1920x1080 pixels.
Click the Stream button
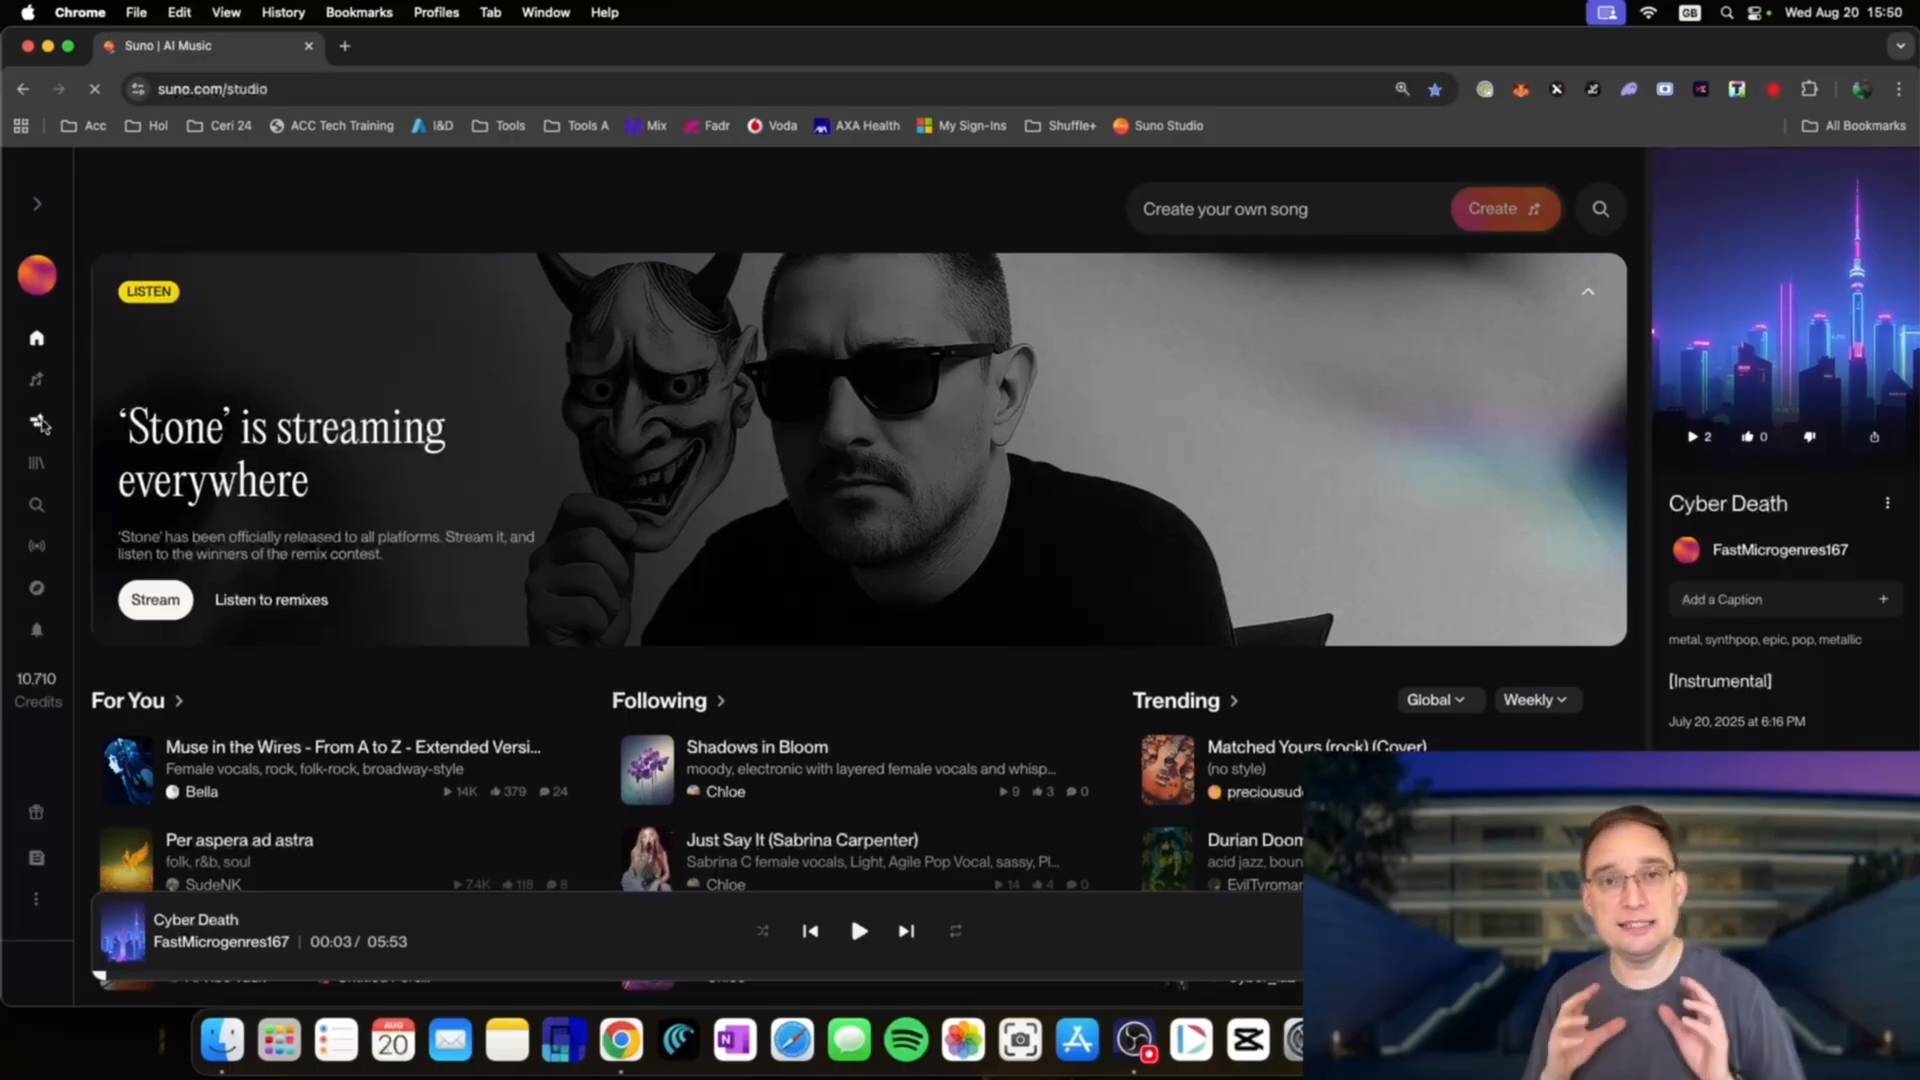pos(155,600)
